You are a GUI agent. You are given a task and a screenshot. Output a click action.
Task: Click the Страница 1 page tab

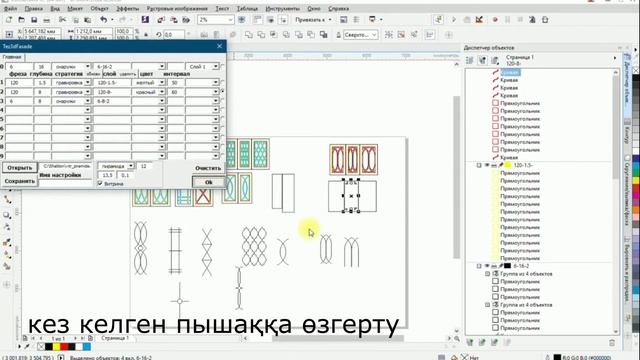tap(115, 338)
